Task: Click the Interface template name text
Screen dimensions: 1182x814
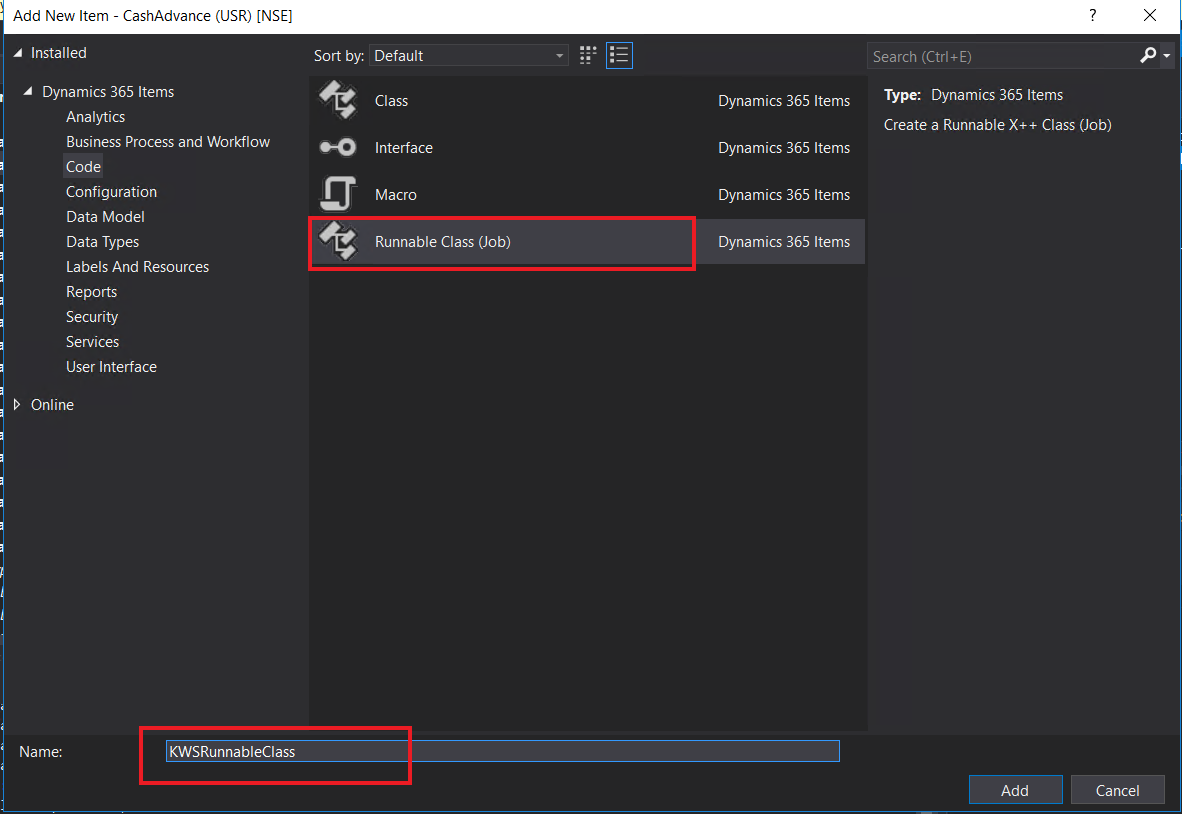Action: coord(403,148)
